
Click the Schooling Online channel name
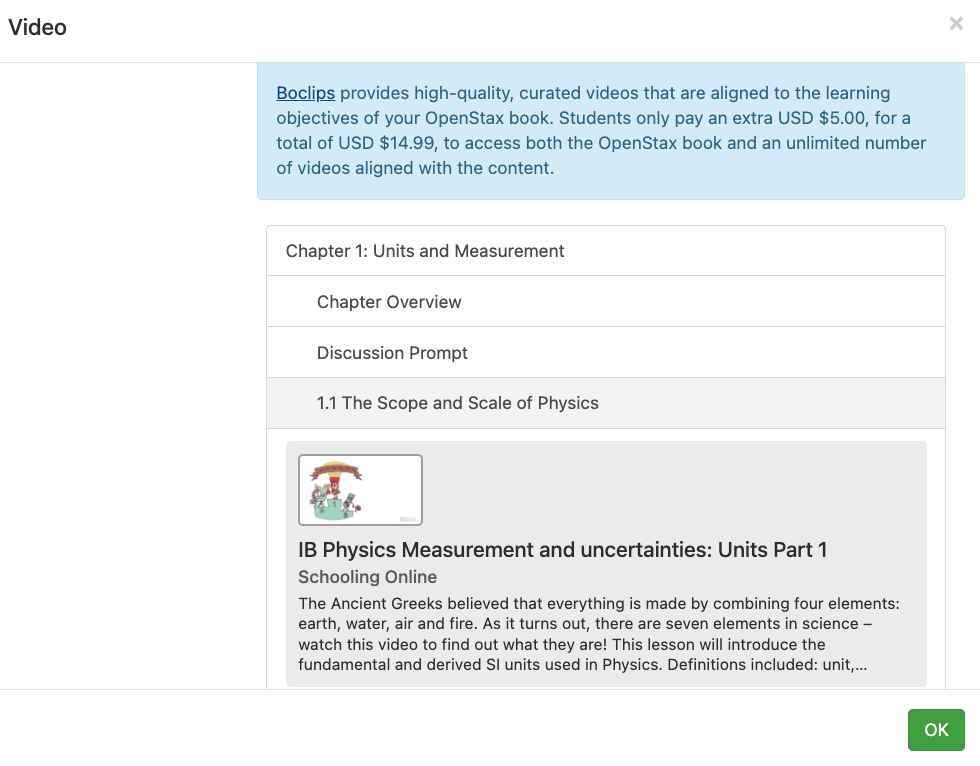[x=367, y=577]
